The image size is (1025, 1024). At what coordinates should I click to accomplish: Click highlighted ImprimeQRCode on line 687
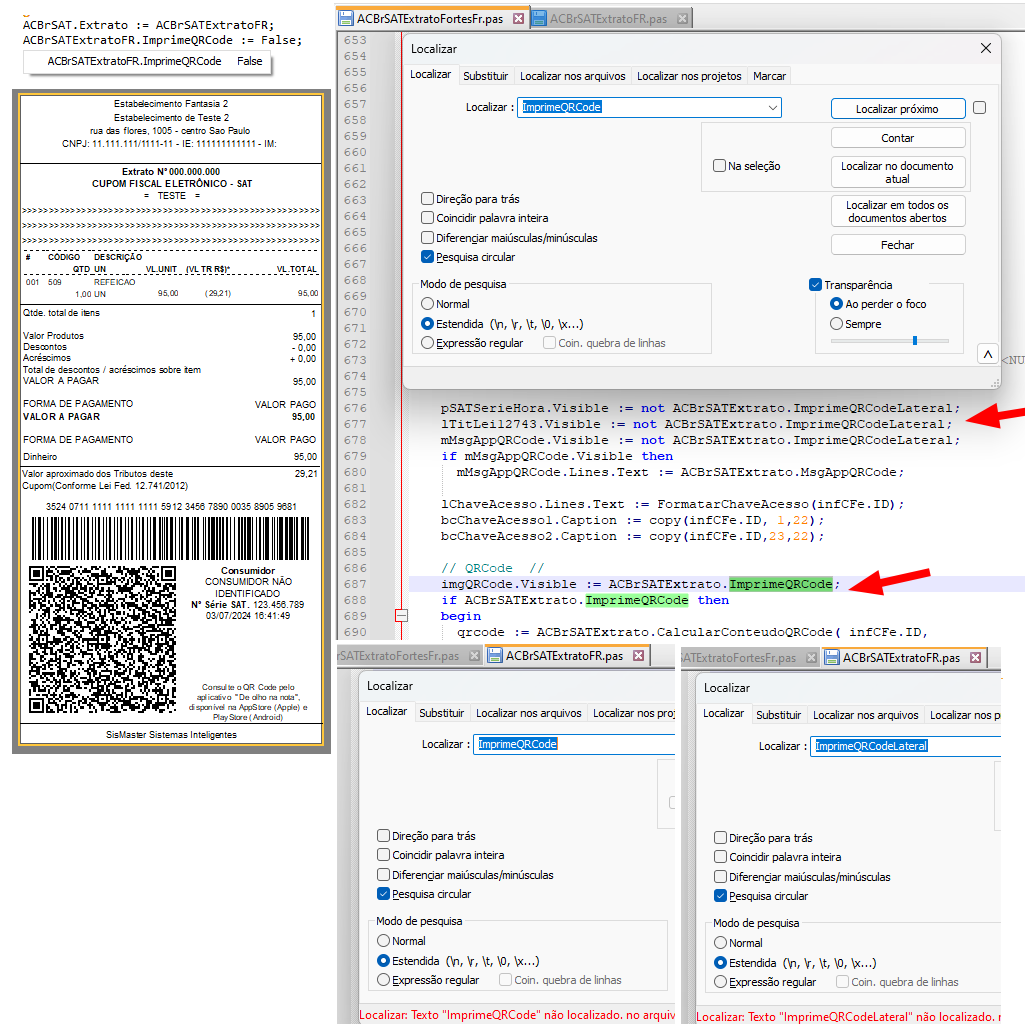point(781,584)
